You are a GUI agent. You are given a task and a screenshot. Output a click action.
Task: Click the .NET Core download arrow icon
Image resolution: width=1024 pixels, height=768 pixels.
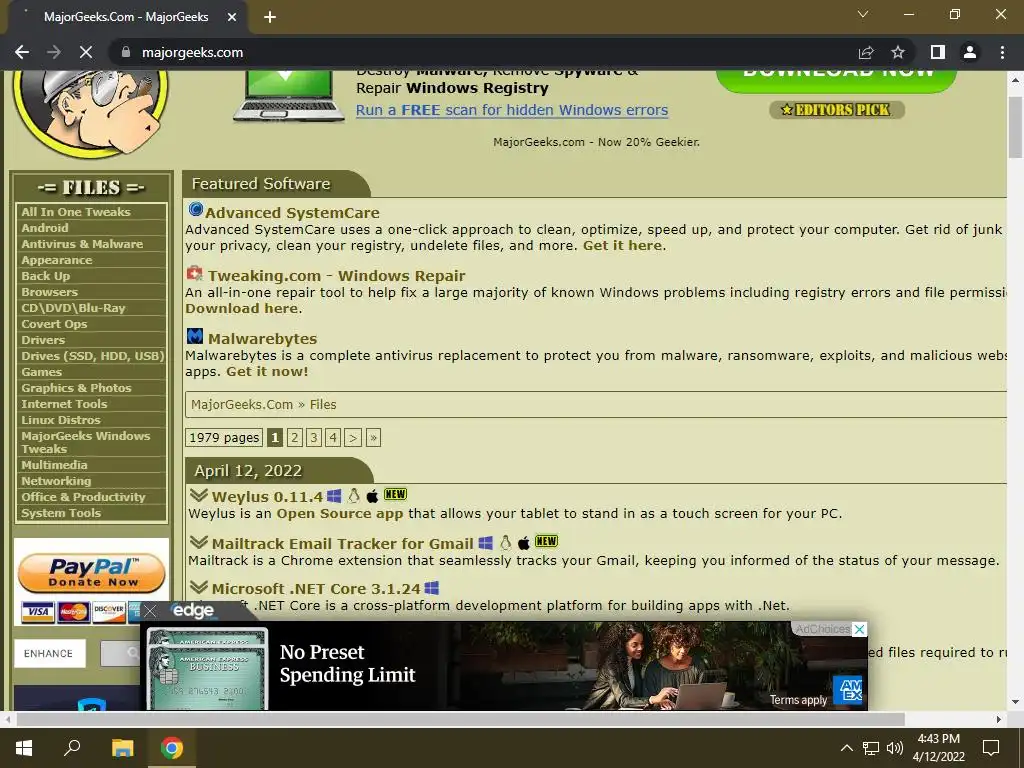click(x=199, y=587)
